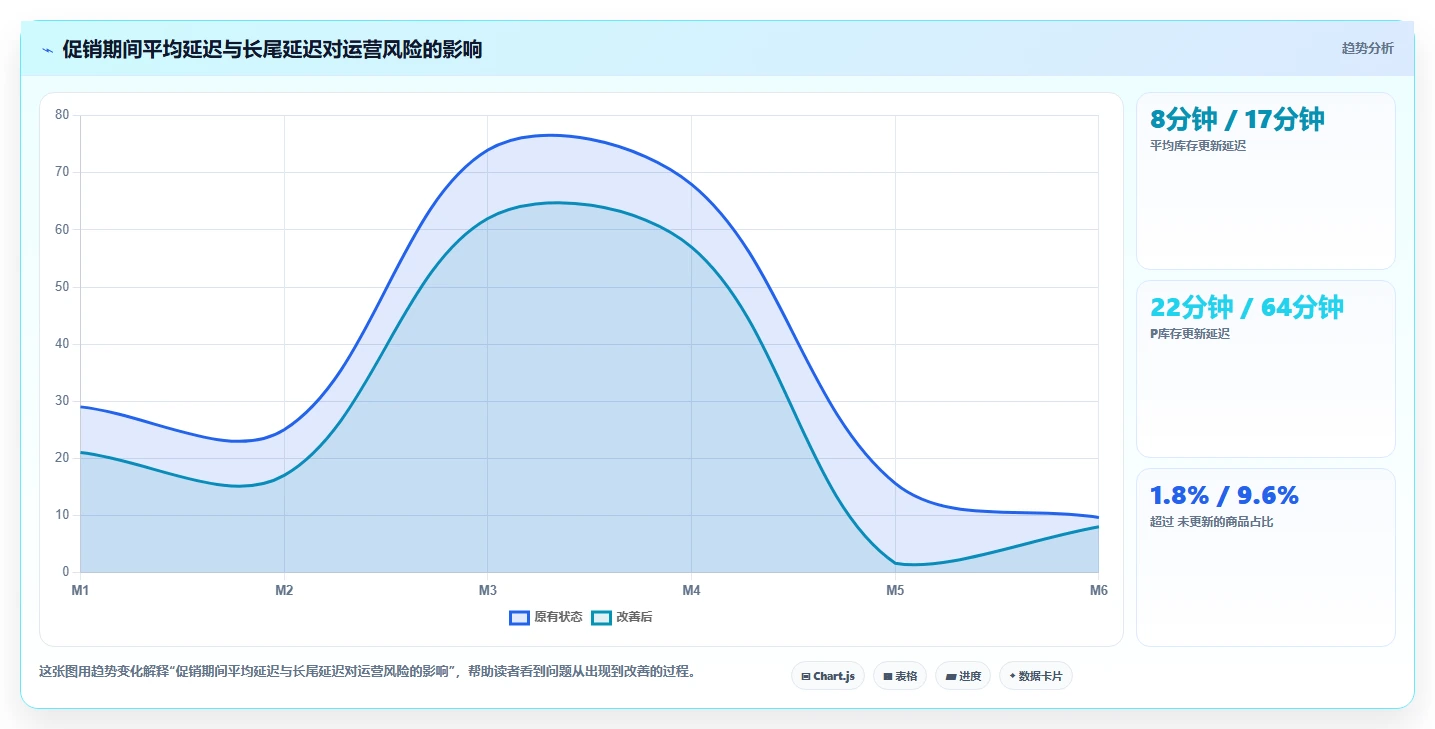This screenshot has width=1435, height=729.
Task: Click the M4 x-axis label
Action: pos(691,591)
